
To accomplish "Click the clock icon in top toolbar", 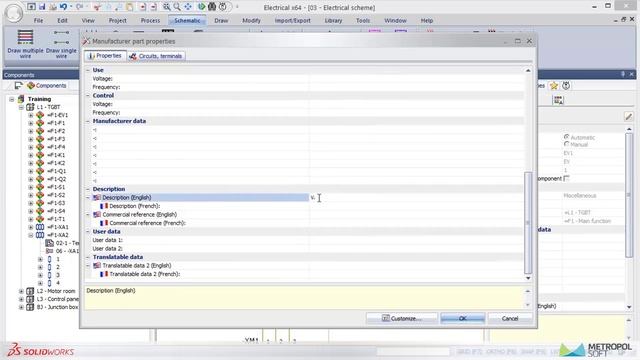I will [x=223, y=7].
